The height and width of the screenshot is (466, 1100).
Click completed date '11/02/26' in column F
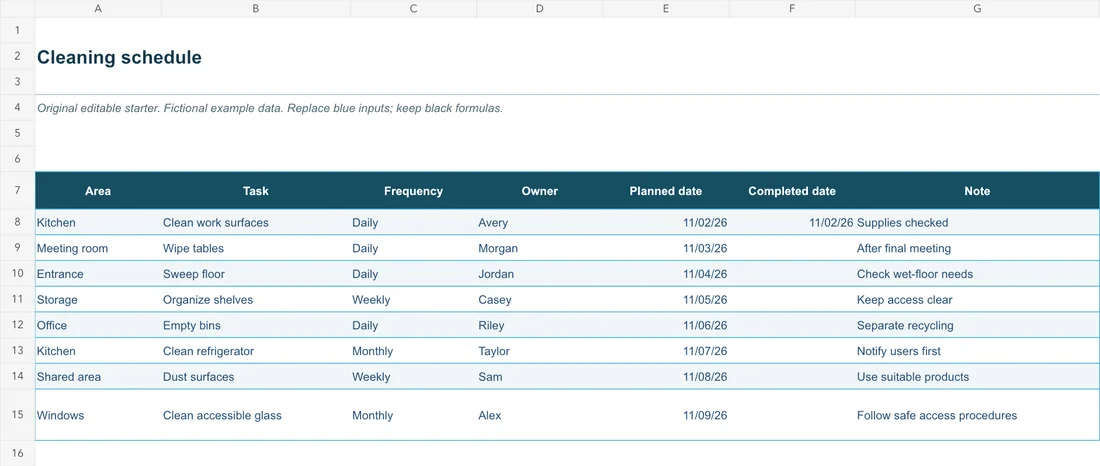pyautogui.click(x=792, y=222)
